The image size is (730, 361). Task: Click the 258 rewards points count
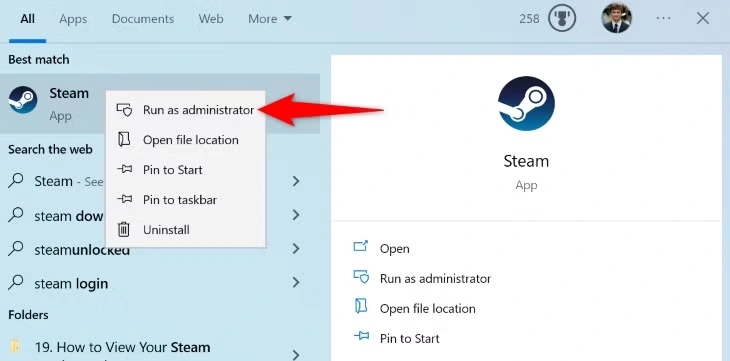coord(529,19)
